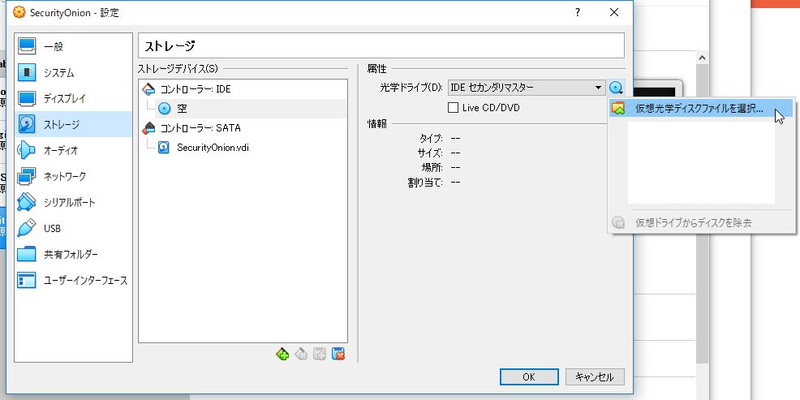Click the disc icon beside 仮想ドライブからディスクを除去
This screenshot has width=800, height=400.
pos(618,223)
